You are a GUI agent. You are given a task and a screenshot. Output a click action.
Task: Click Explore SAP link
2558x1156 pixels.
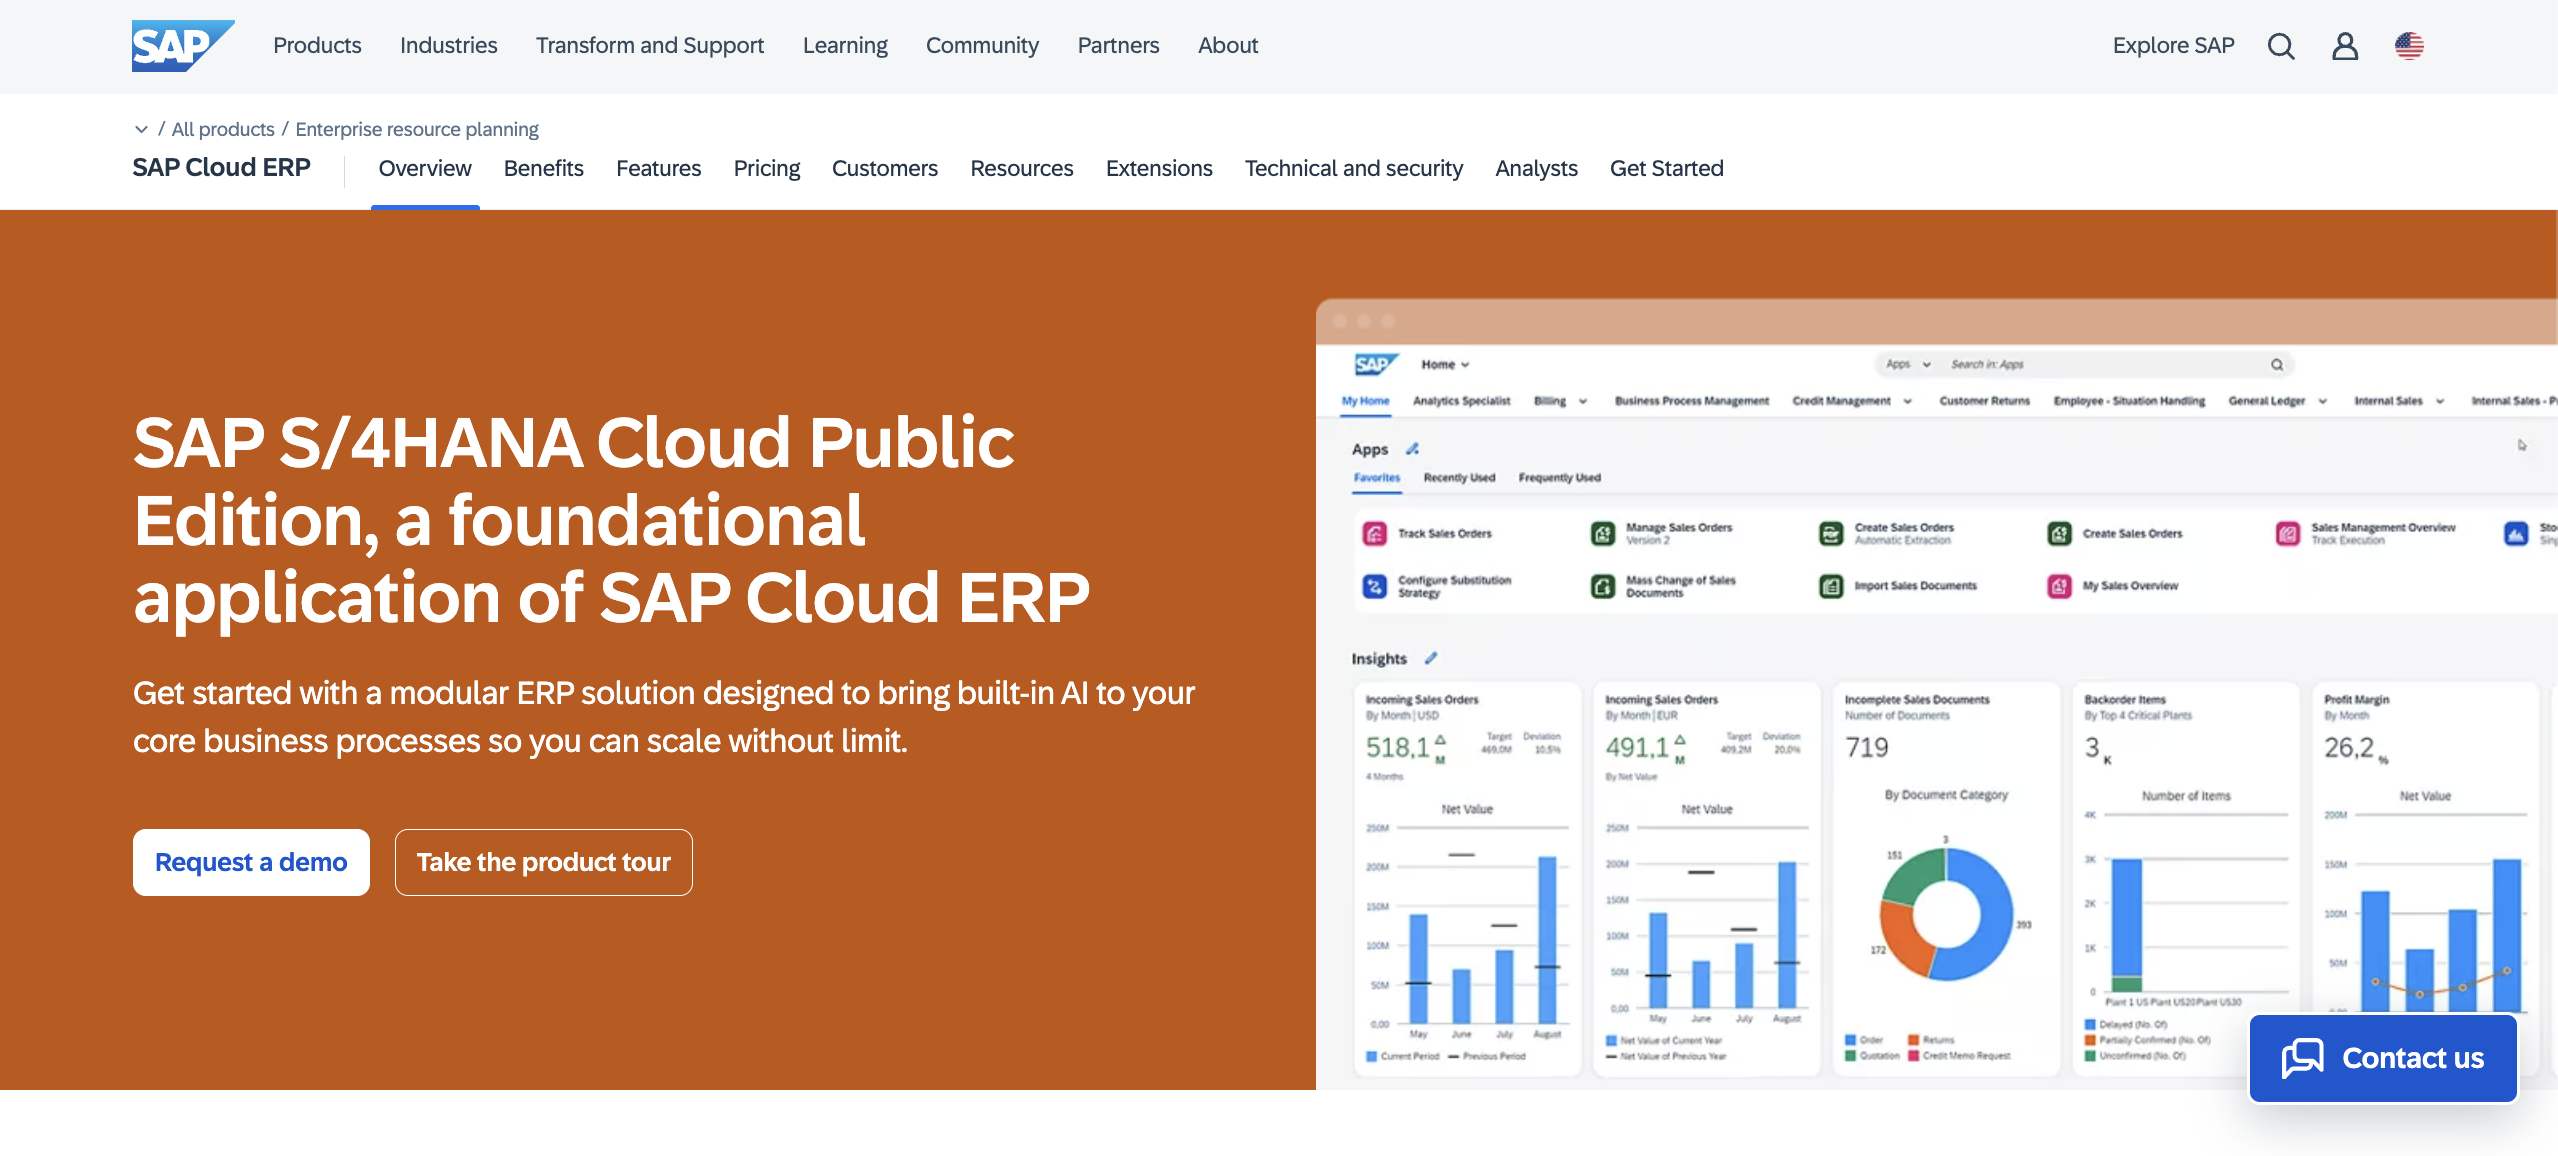[x=2173, y=46]
